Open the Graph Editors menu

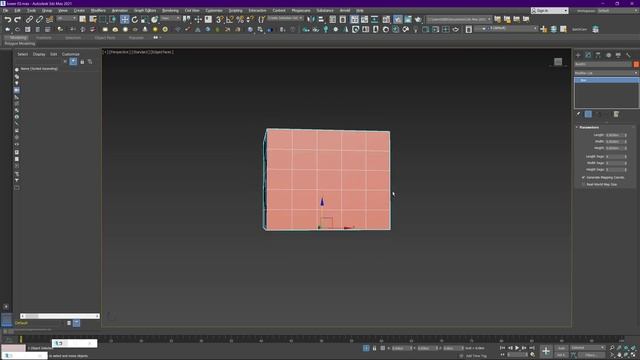[145, 11]
